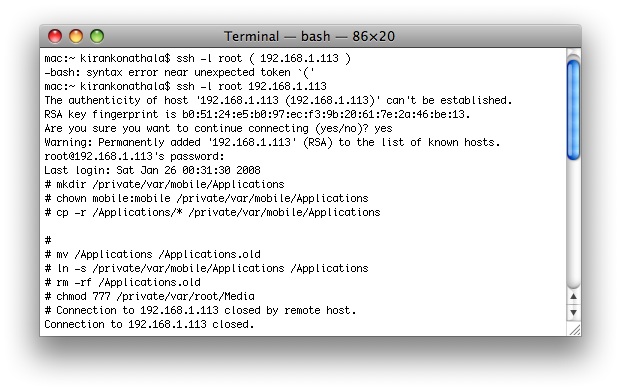Screen dimensions: 621x391
Task: Click the Terminal — bash — 86×20 title
Action: (x=309, y=36)
